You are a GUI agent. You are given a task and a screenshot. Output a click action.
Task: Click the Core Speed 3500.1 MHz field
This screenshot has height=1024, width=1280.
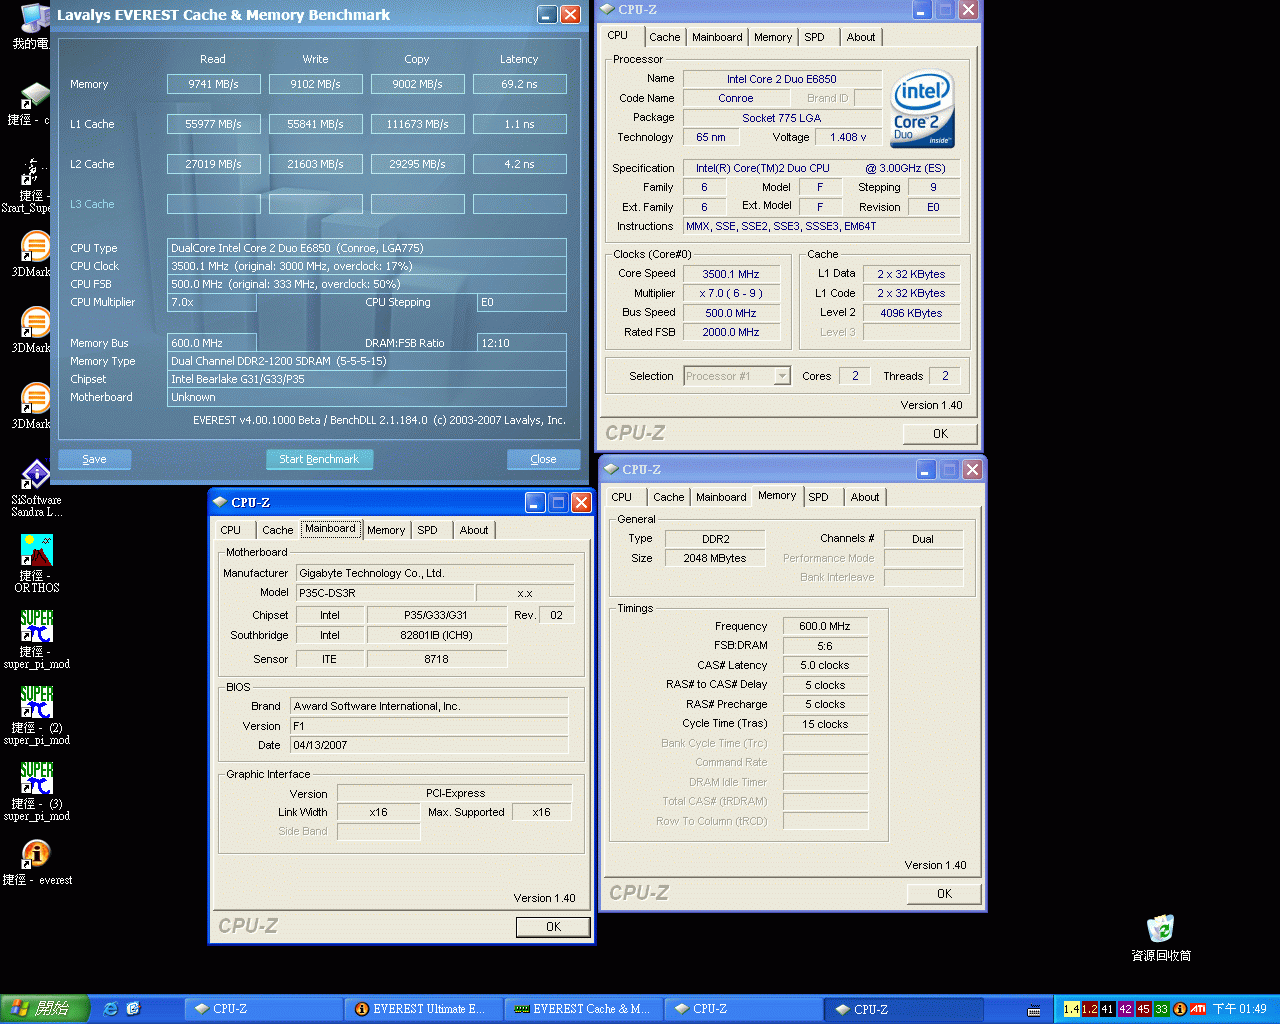pos(731,274)
